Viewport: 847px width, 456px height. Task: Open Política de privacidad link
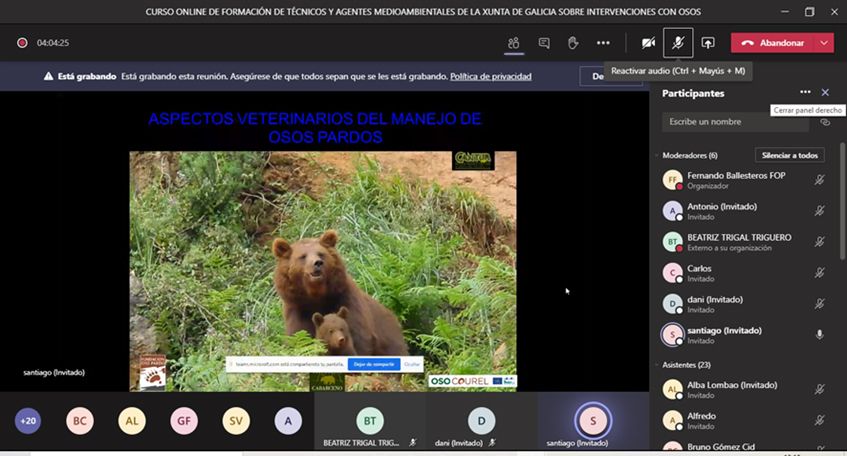(x=490, y=76)
